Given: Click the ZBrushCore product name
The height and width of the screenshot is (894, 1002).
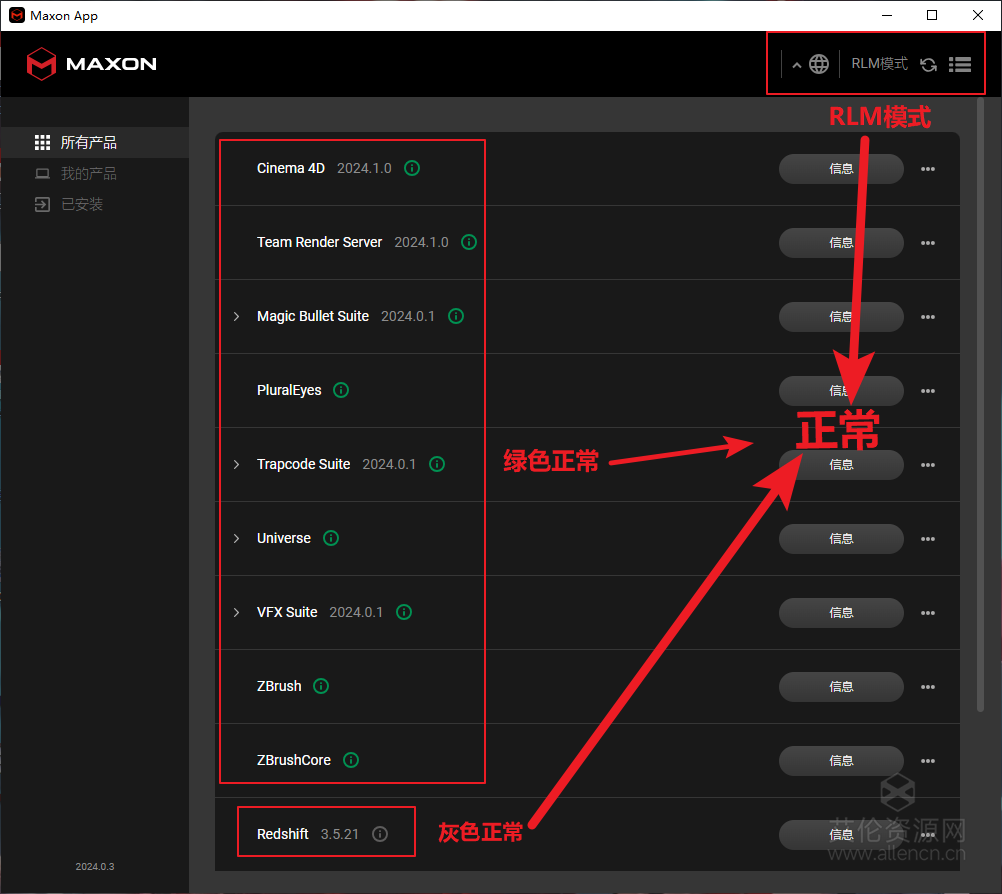Looking at the screenshot, I should coord(294,760).
